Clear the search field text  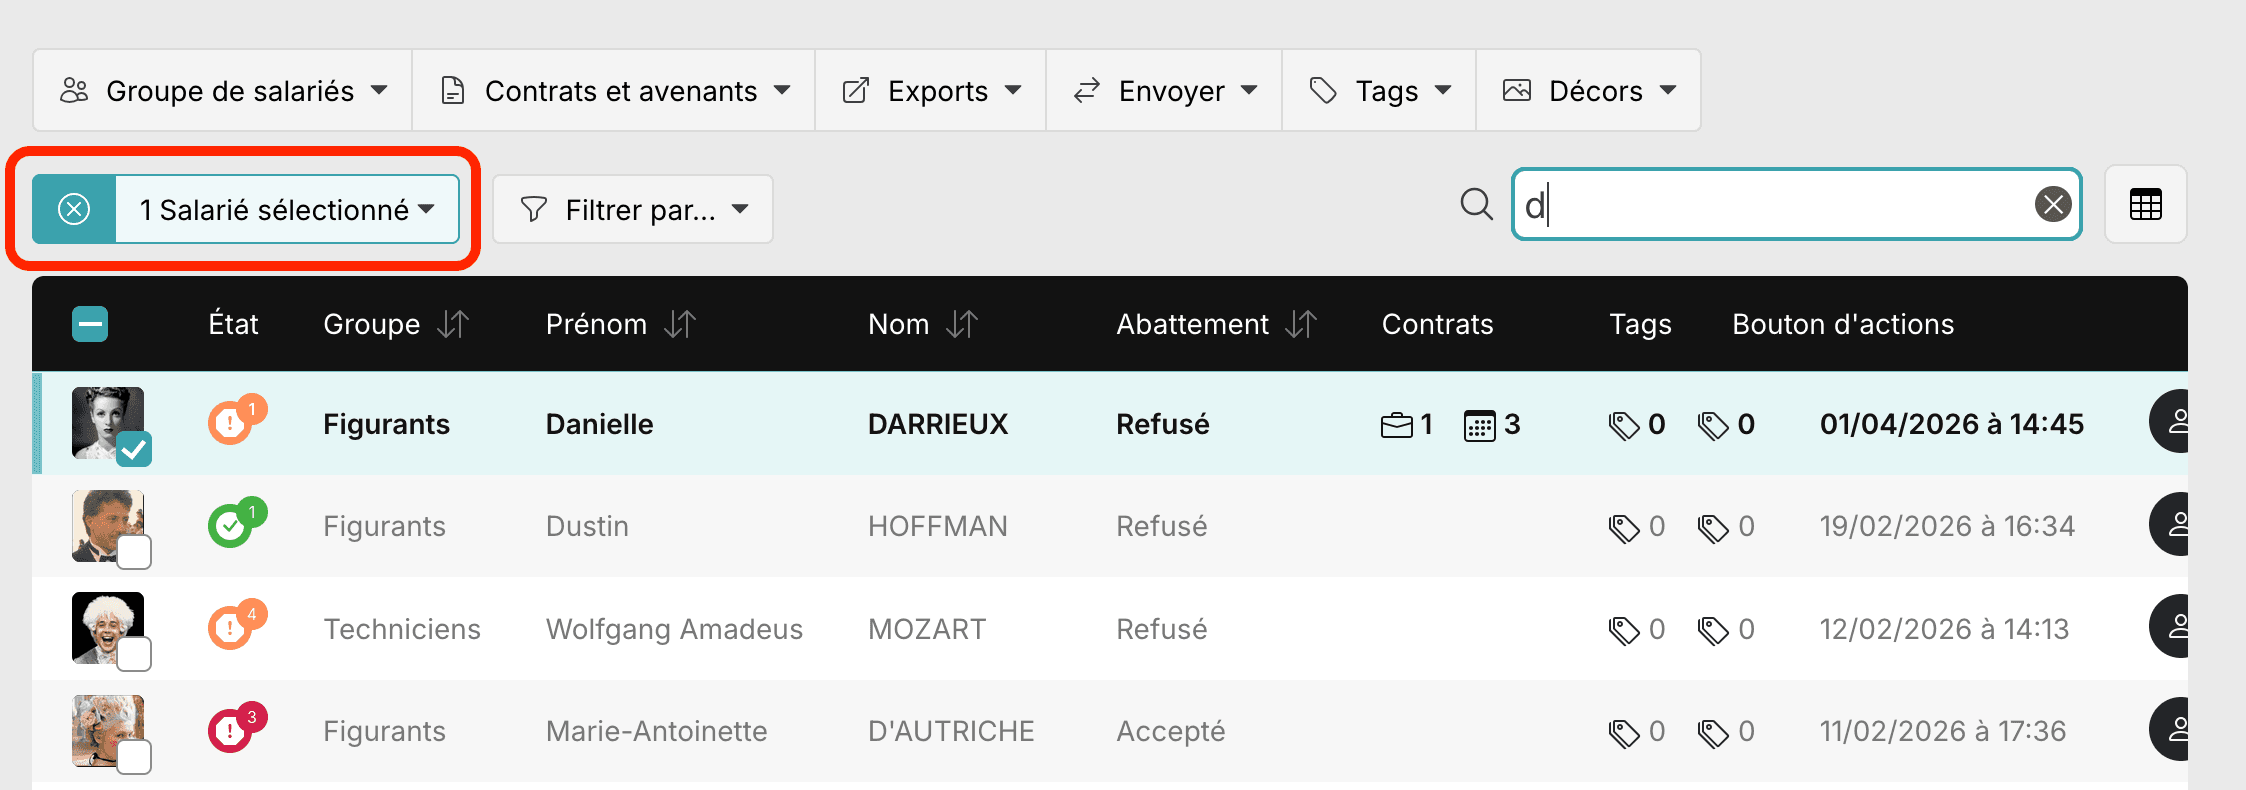[2053, 205]
